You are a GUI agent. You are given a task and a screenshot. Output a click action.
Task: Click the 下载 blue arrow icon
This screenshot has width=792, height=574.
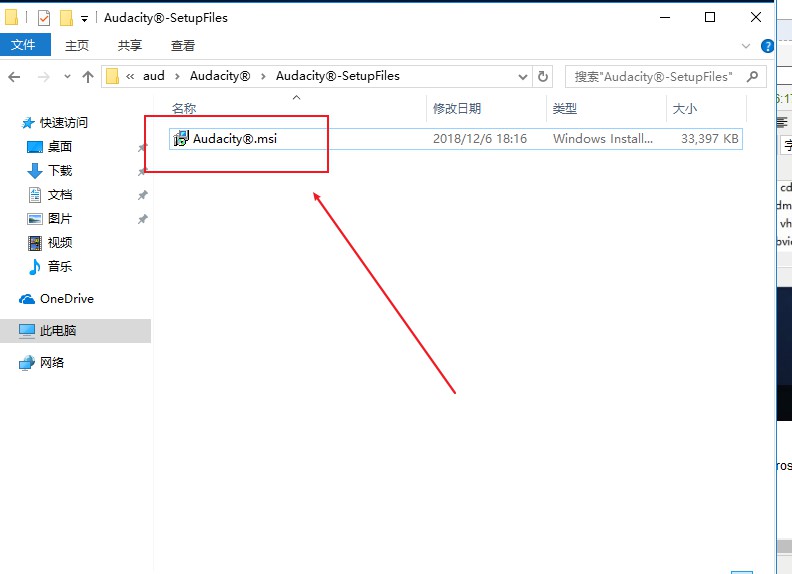point(34,171)
